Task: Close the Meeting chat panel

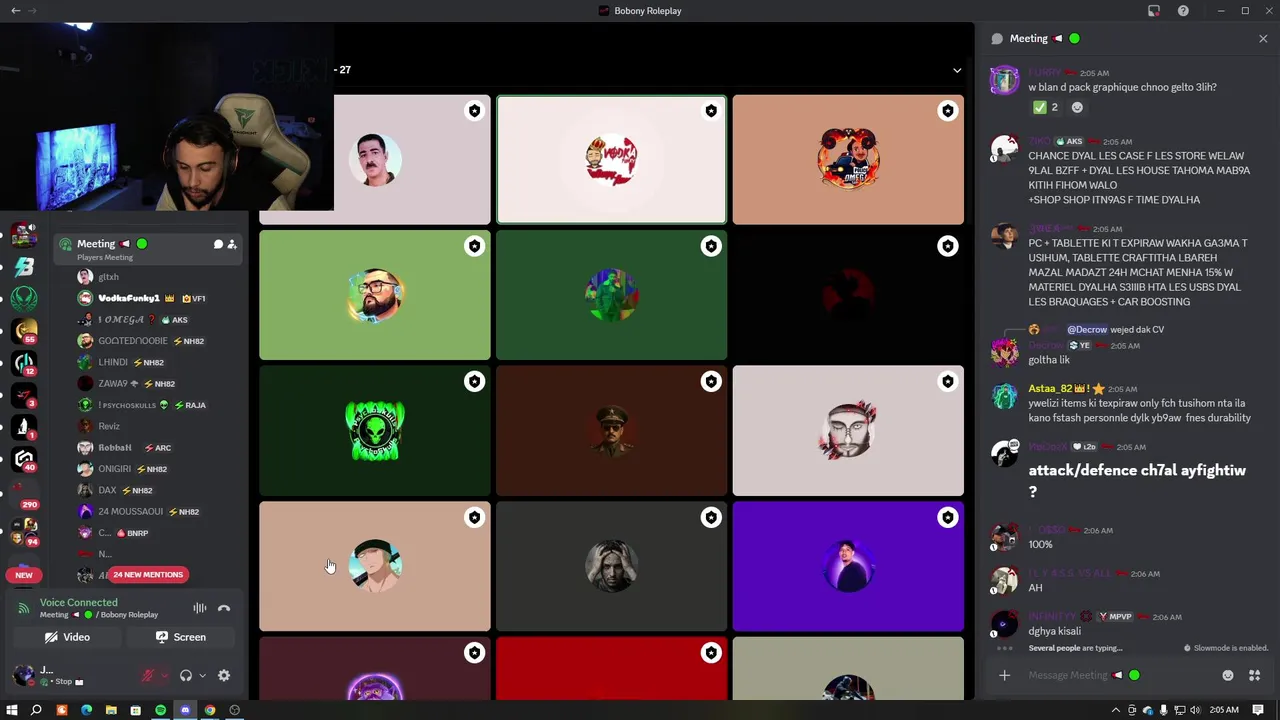Action: click(1263, 39)
